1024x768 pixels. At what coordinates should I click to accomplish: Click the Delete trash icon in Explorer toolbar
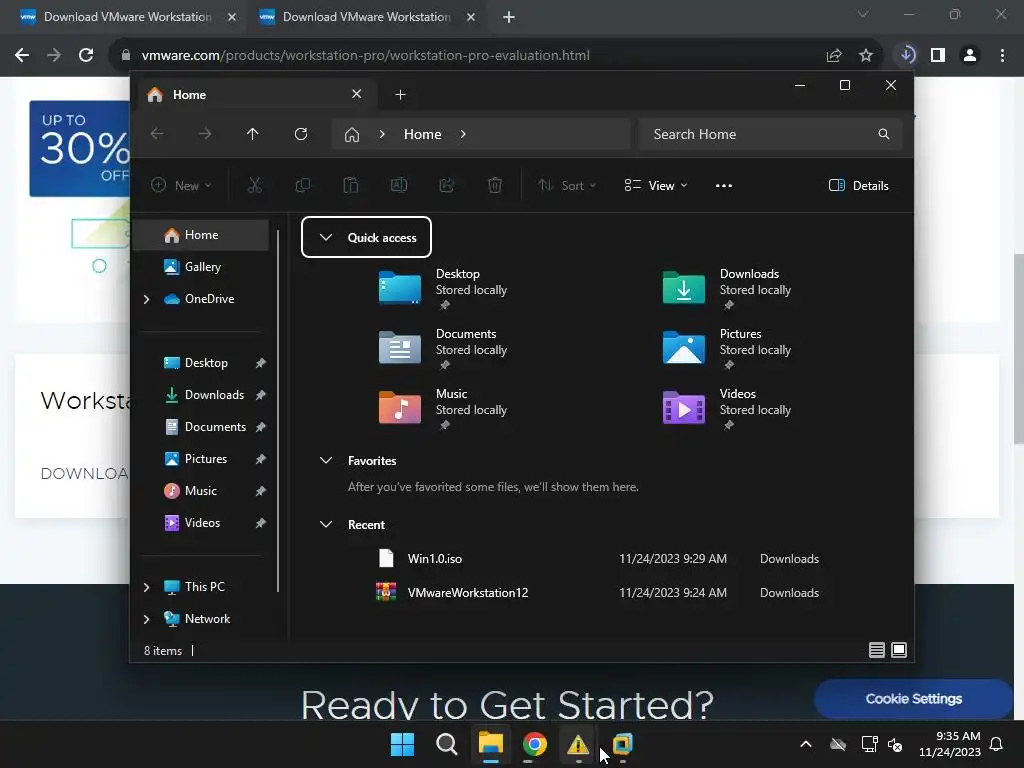[x=495, y=185]
